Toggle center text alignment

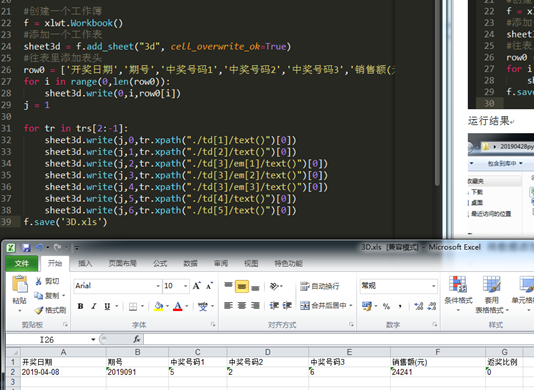(242, 306)
